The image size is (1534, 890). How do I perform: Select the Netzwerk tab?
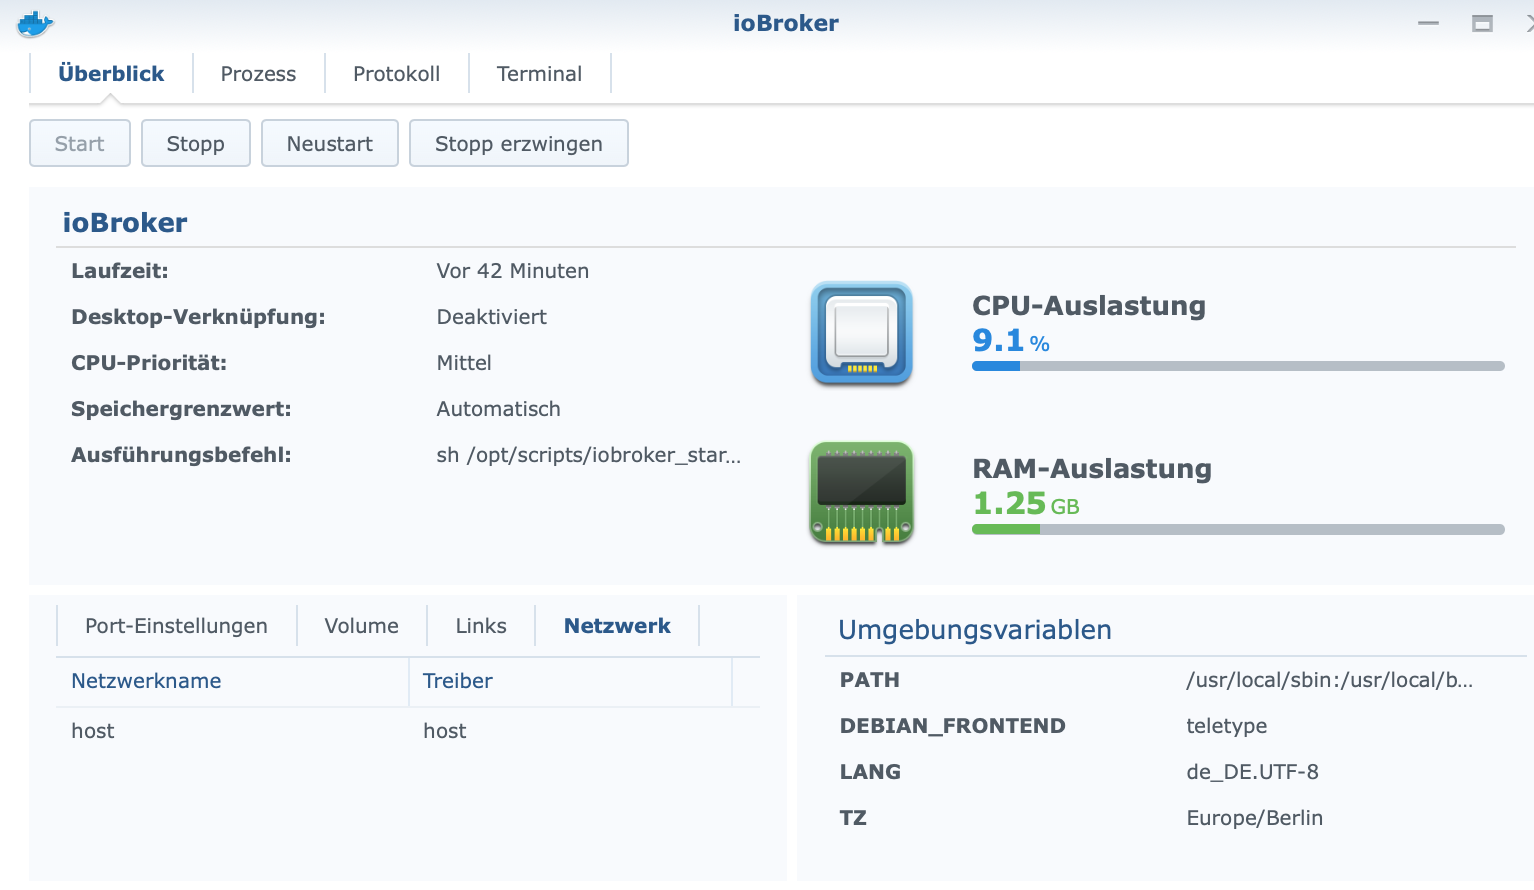tap(617, 626)
